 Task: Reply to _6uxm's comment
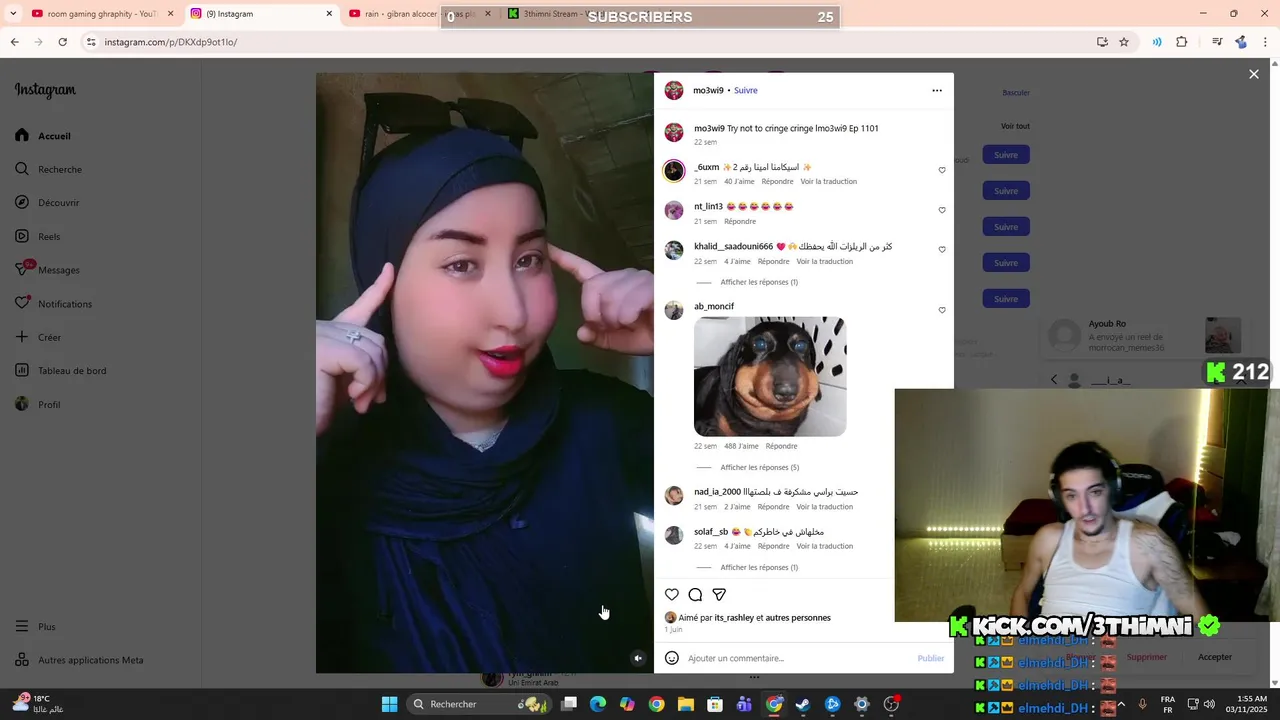pos(777,182)
